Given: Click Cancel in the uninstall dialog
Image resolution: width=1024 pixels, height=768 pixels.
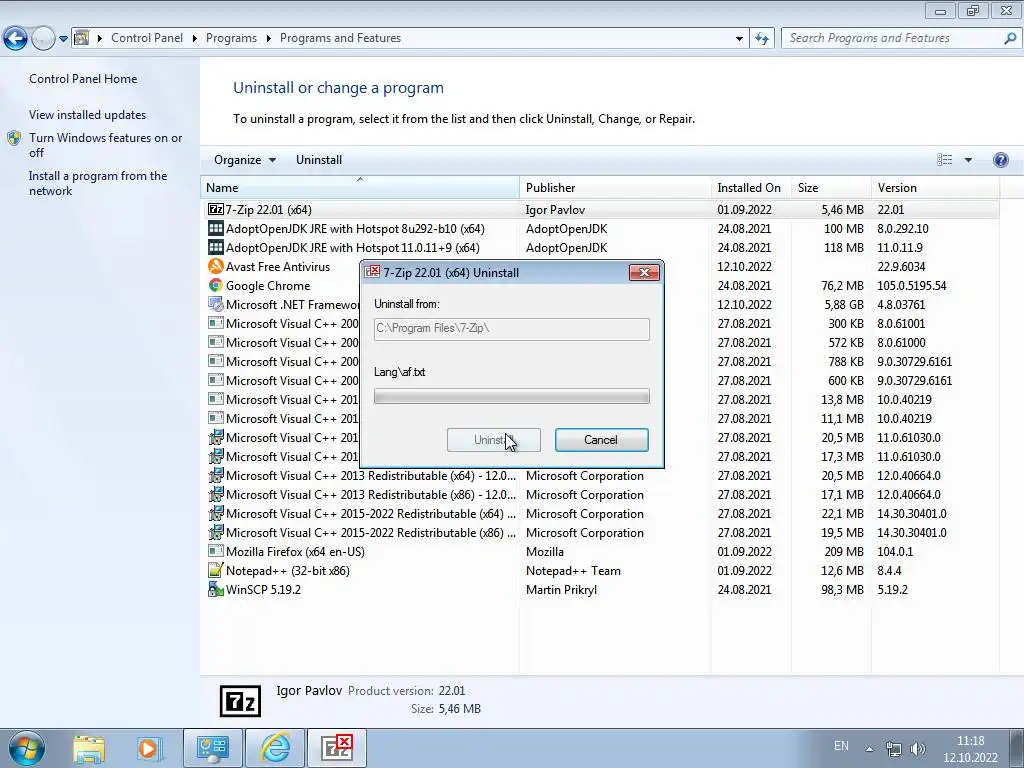Looking at the screenshot, I should click(x=601, y=440).
